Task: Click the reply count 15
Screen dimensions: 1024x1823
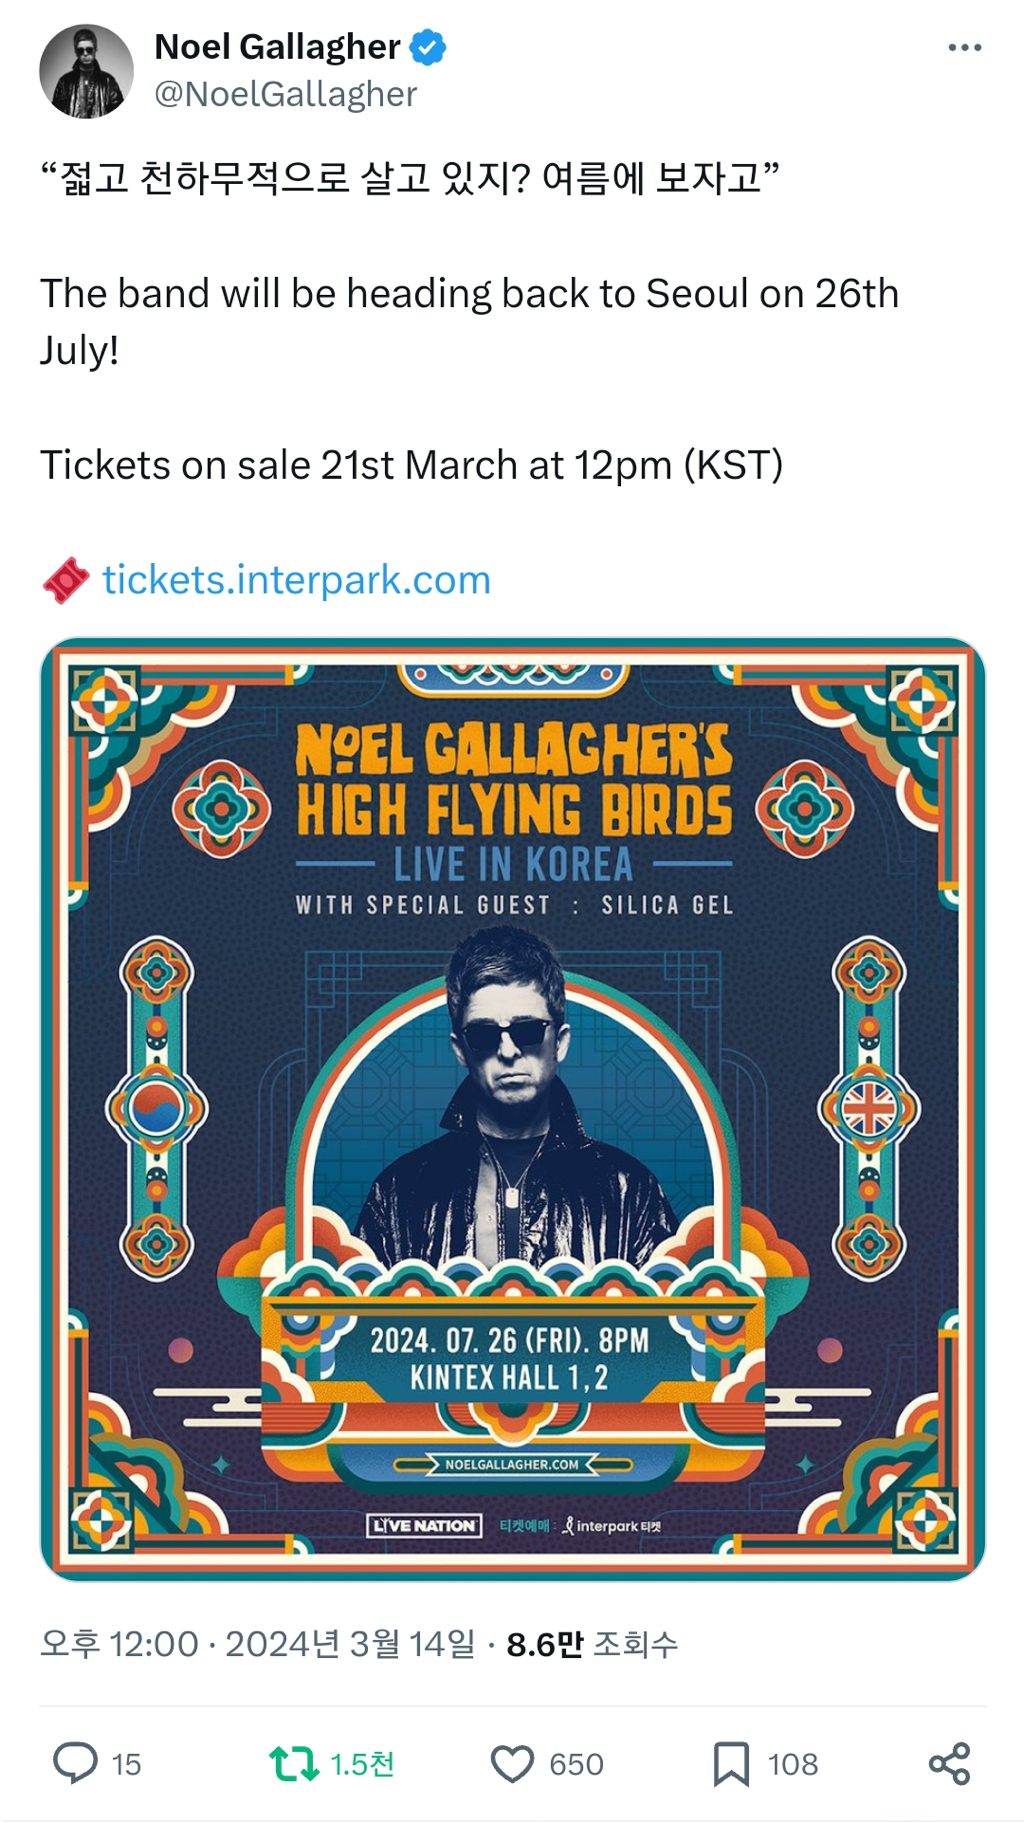Action: [126, 1765]
